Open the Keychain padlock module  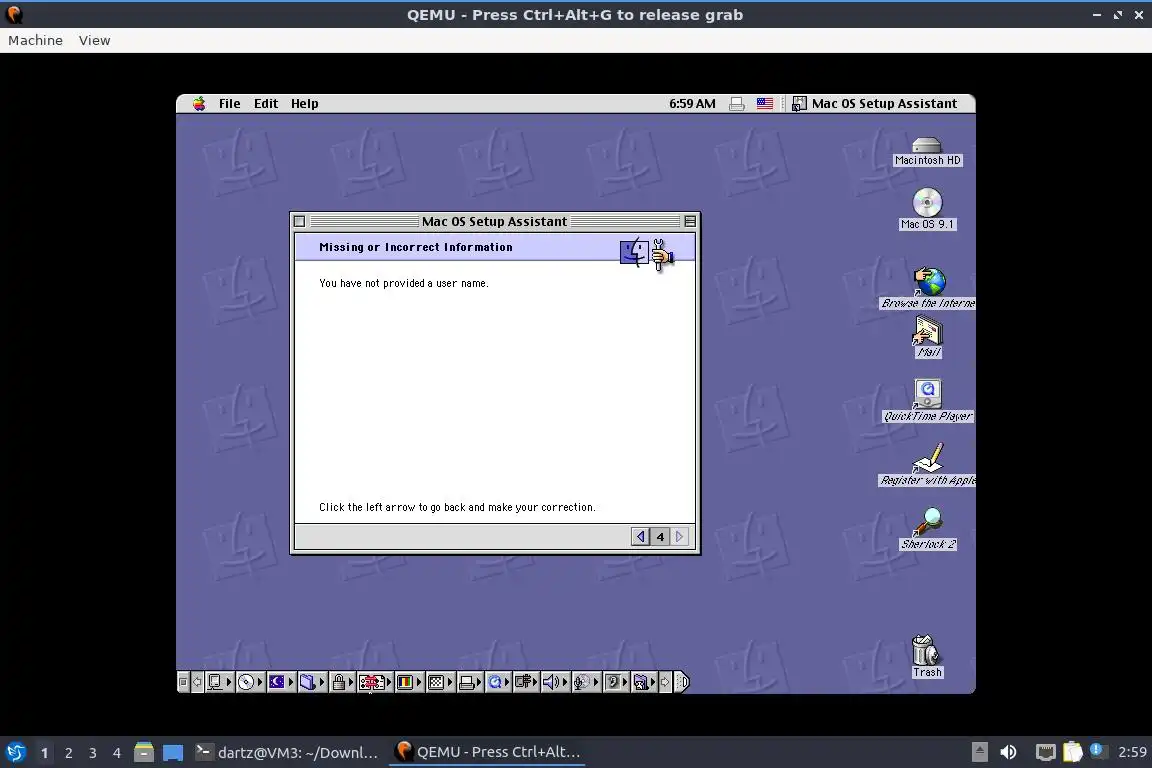coord(342,682)
